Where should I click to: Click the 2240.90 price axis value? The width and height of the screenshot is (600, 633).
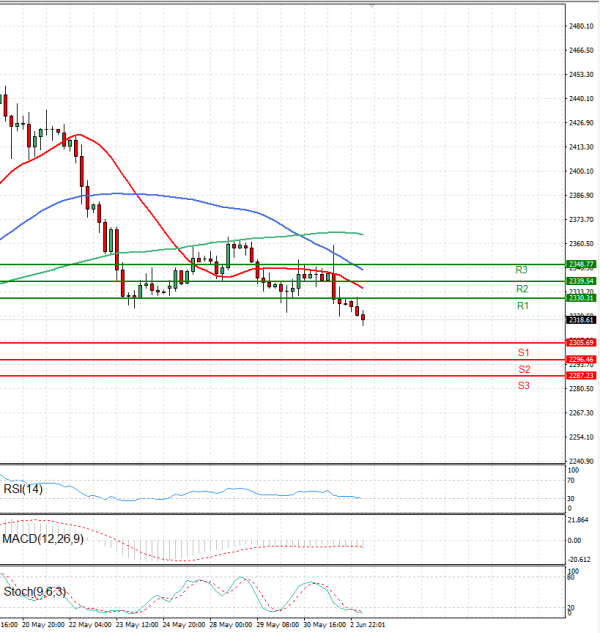(x=581, y=461)
